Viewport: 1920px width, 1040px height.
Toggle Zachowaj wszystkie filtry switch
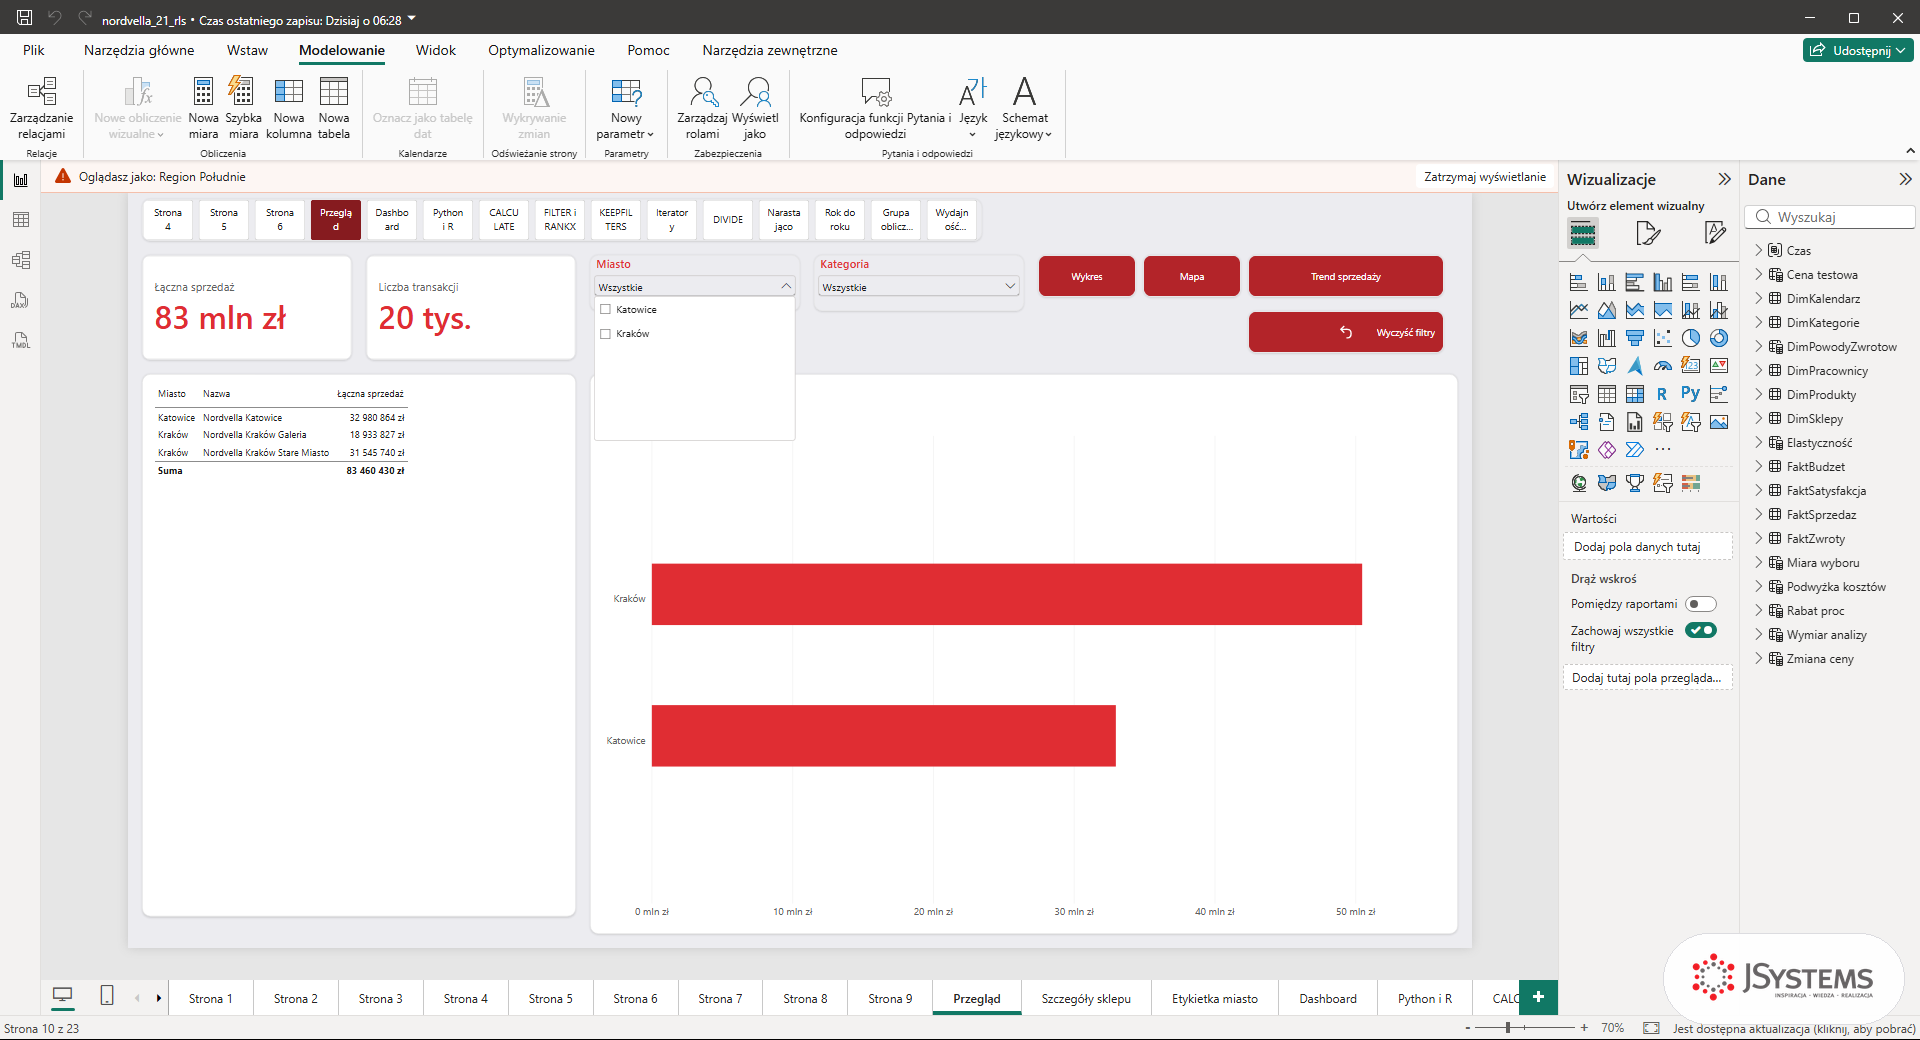(x=1701, y=630)
